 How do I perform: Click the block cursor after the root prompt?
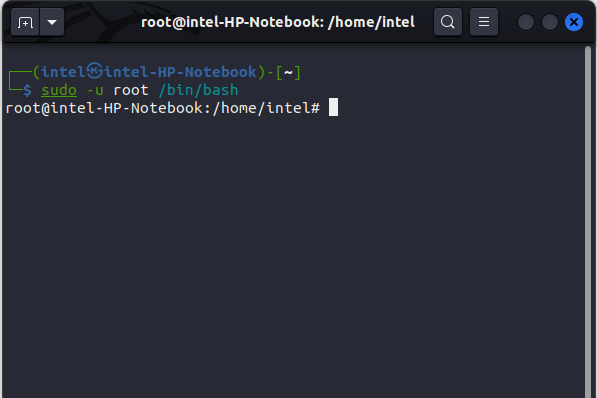click(333, 107)
